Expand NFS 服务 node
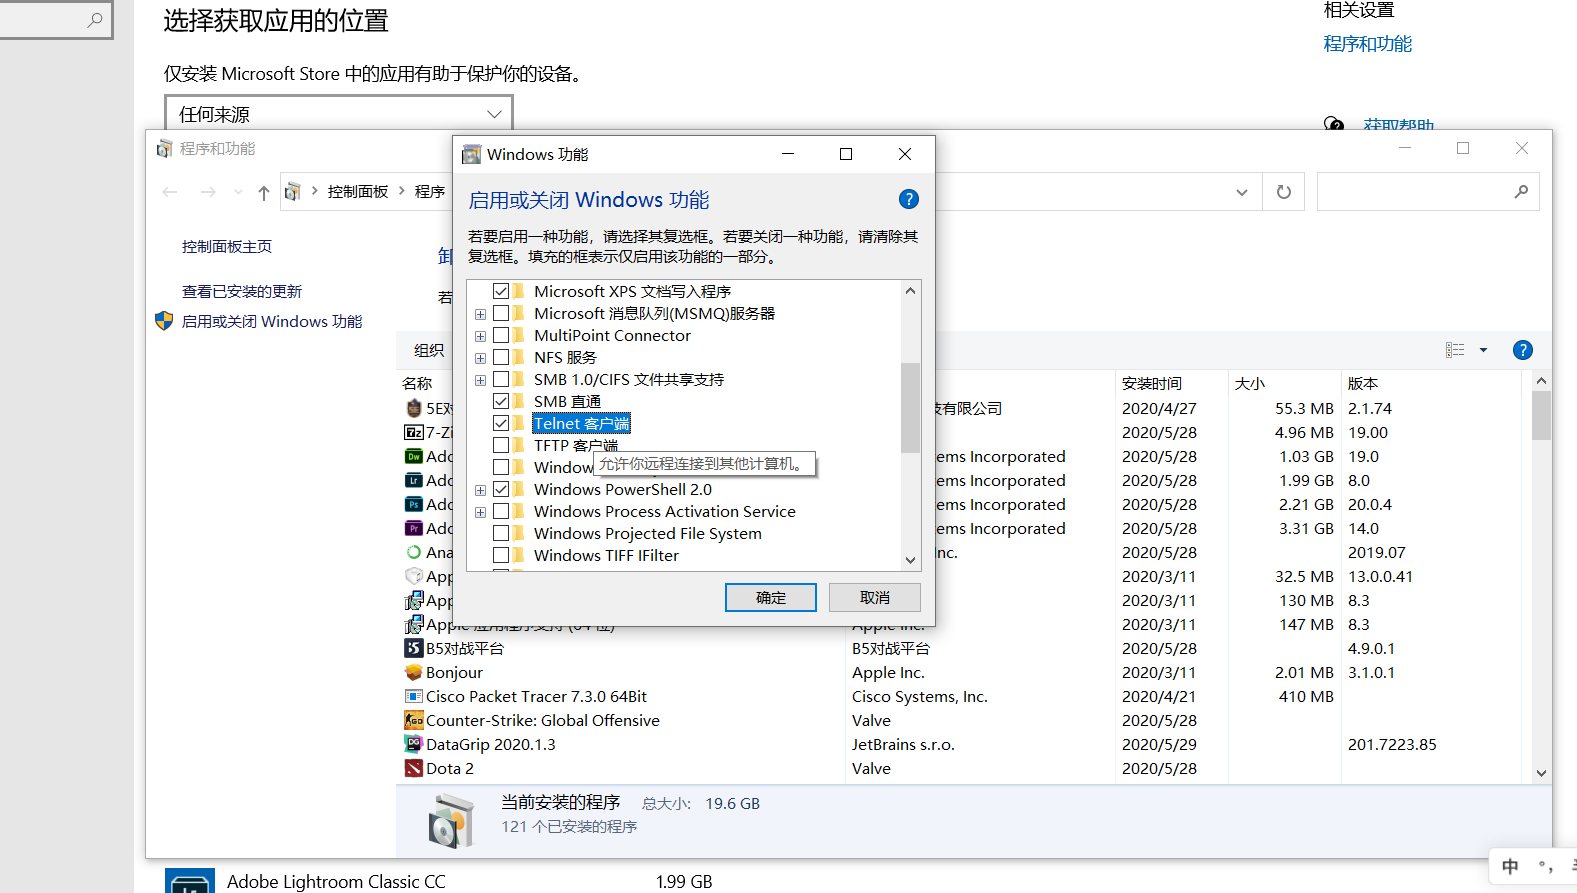1577x893 pixels. [x=480, y=358]
